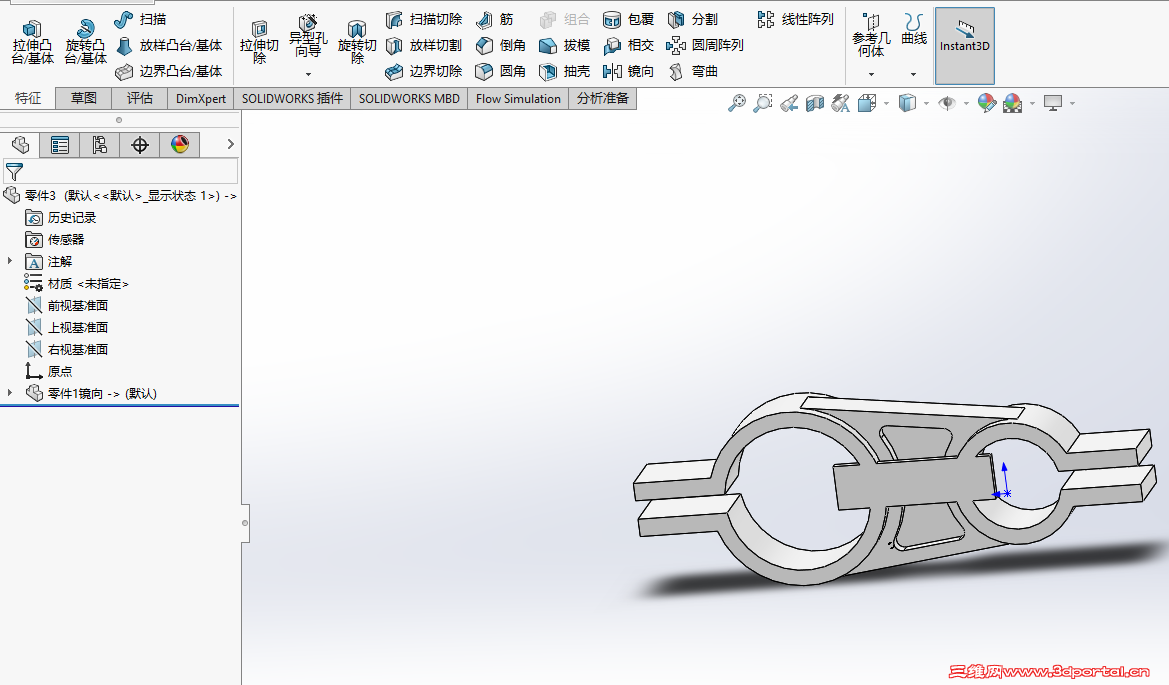Expand the 零件1镜向 tree node
Screen dimensions: 1169x685
click(x=10, y=393)
